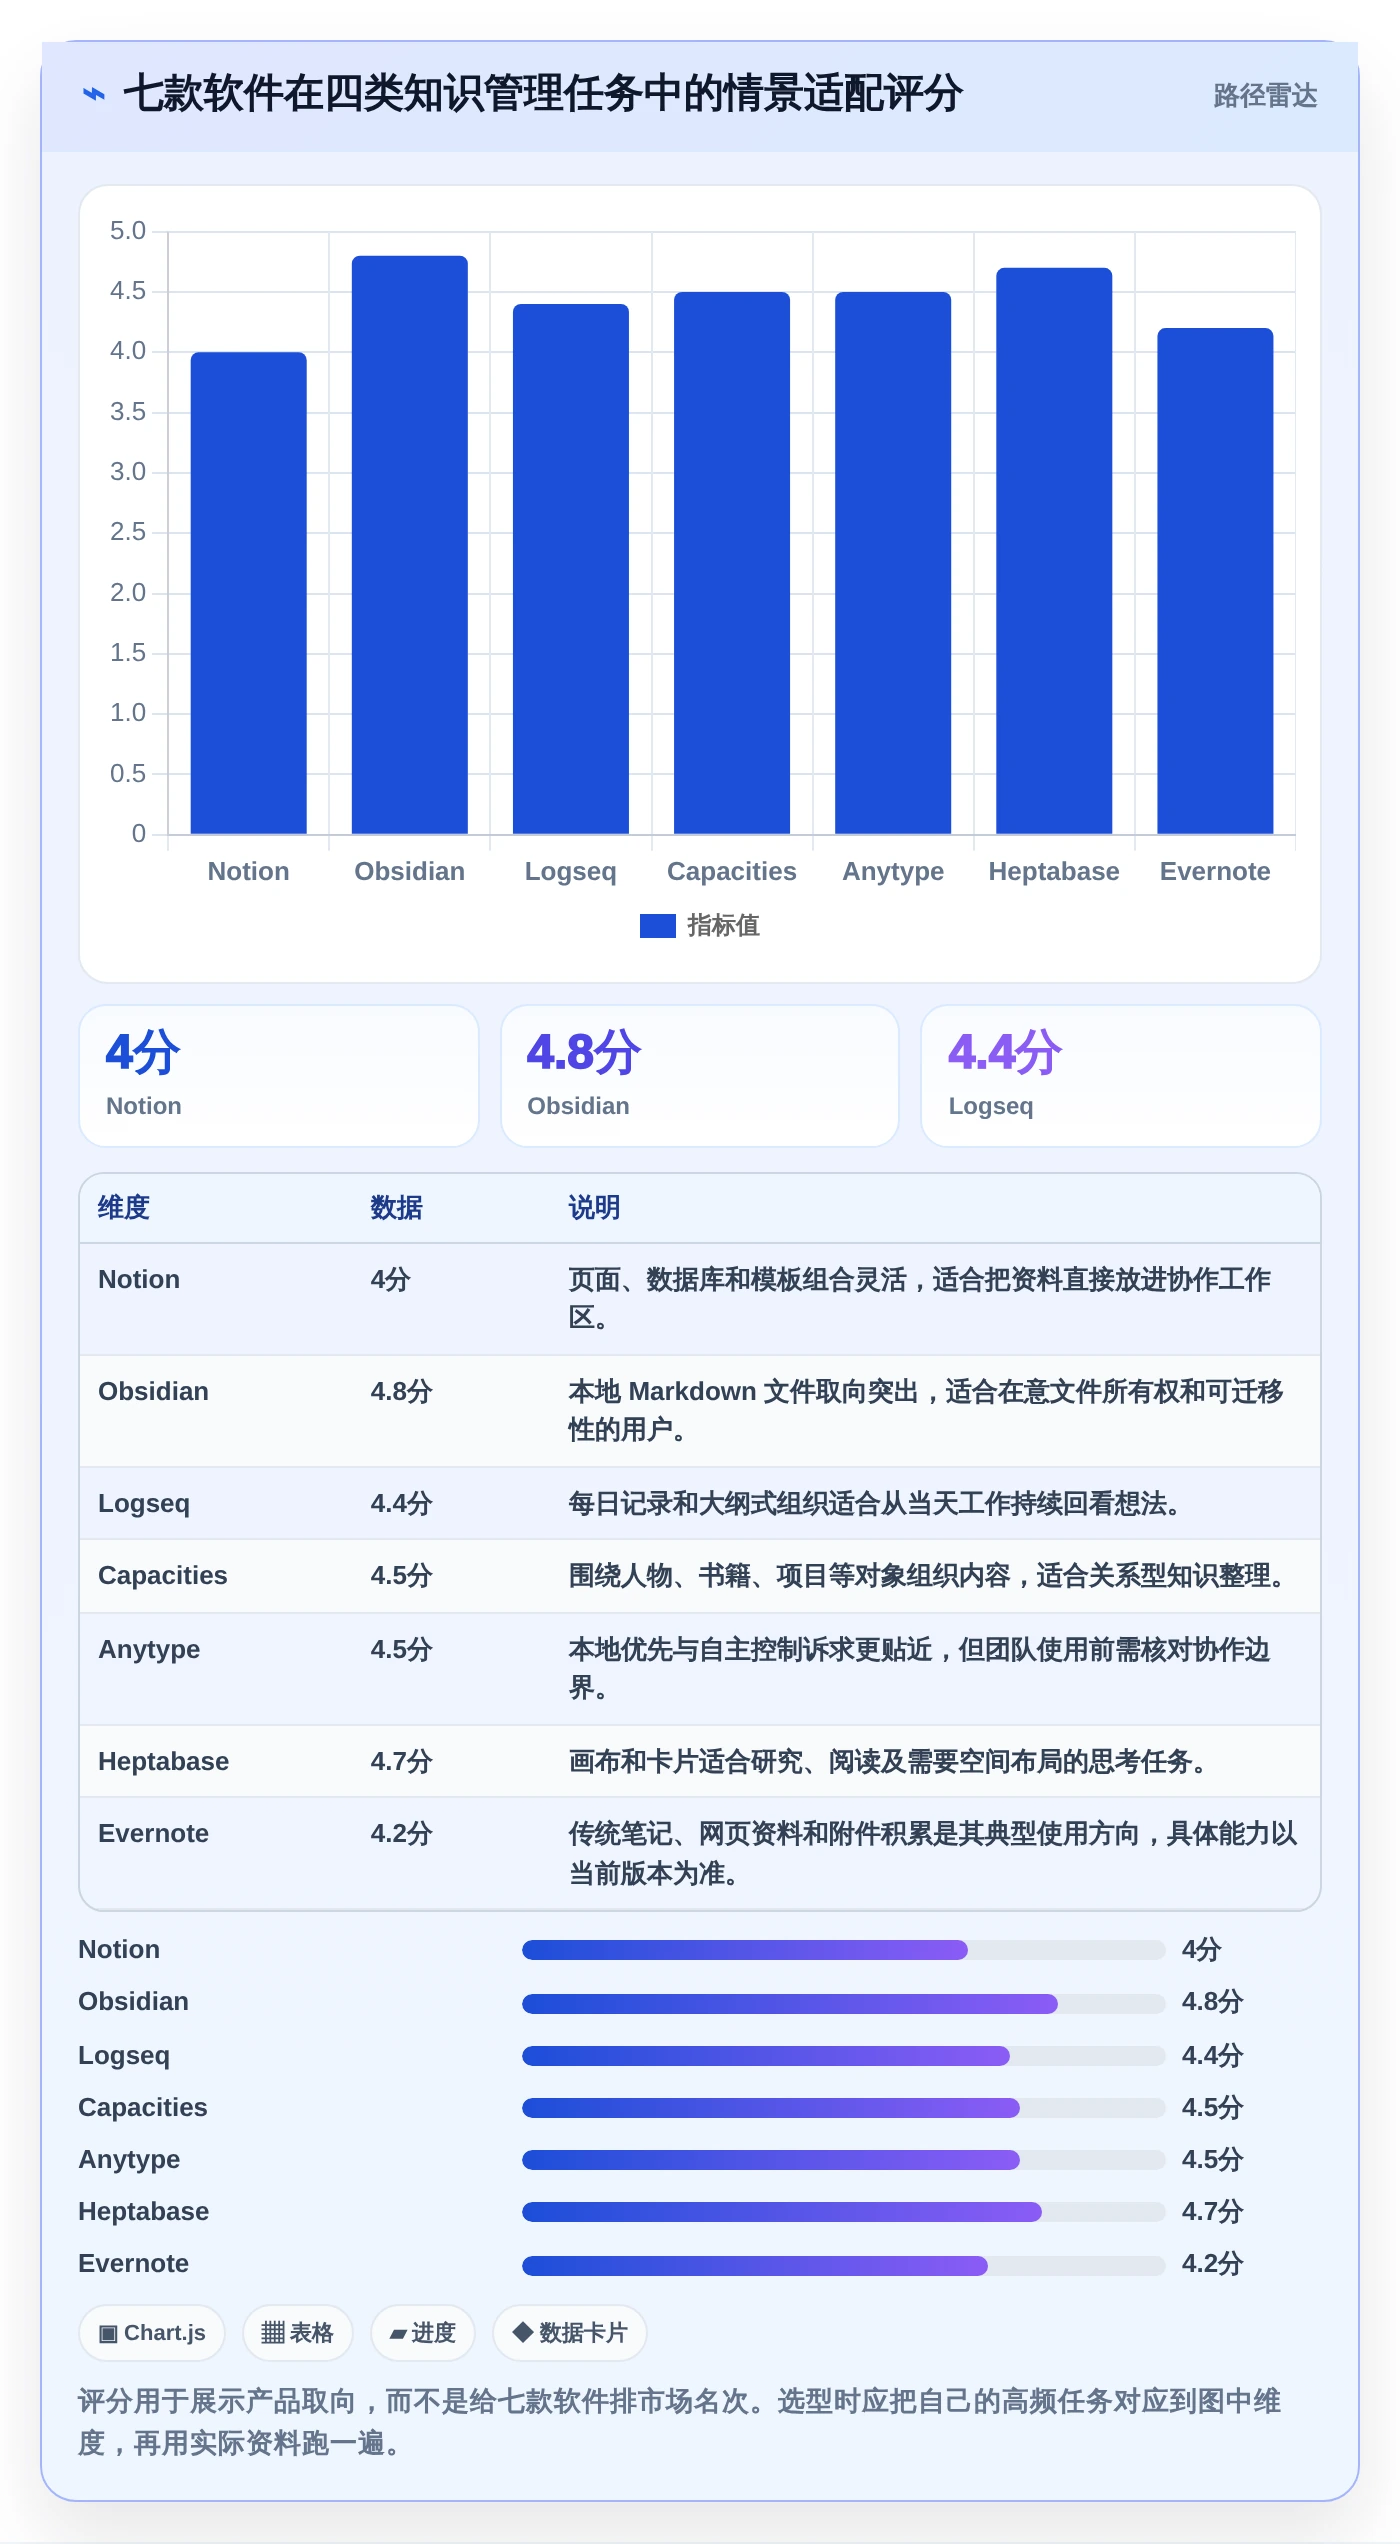
Task: Open the 4.4分 Logseq data card
Action: coord(1121,1076)
